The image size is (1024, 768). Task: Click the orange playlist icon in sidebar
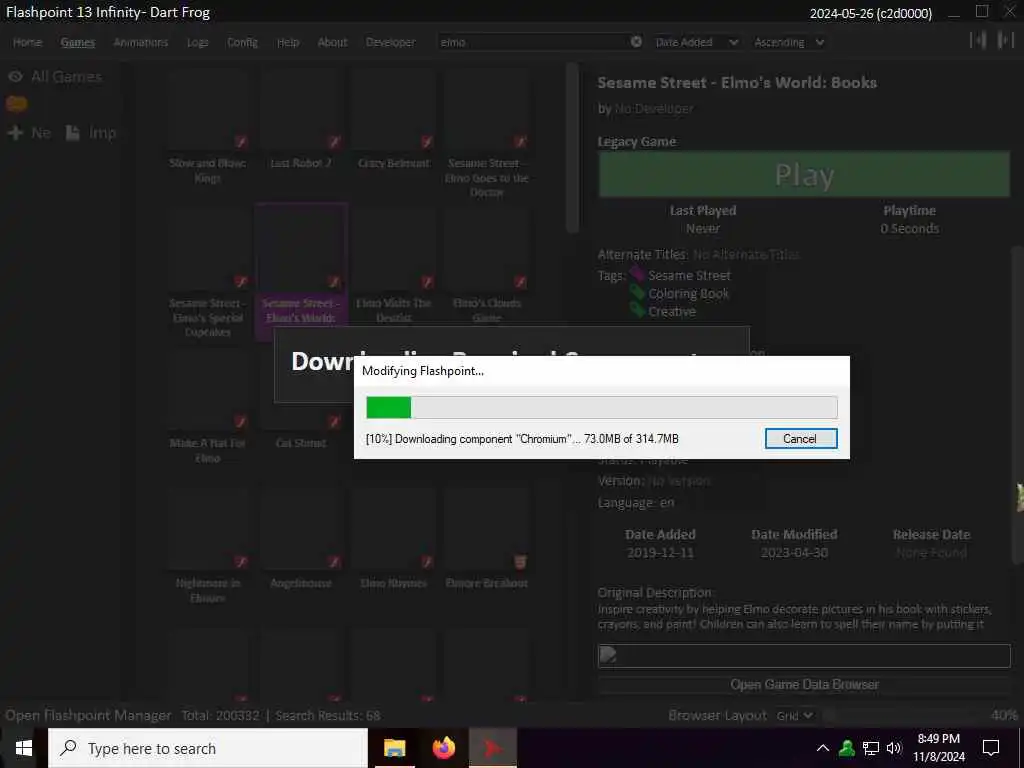tap(17, 104)
